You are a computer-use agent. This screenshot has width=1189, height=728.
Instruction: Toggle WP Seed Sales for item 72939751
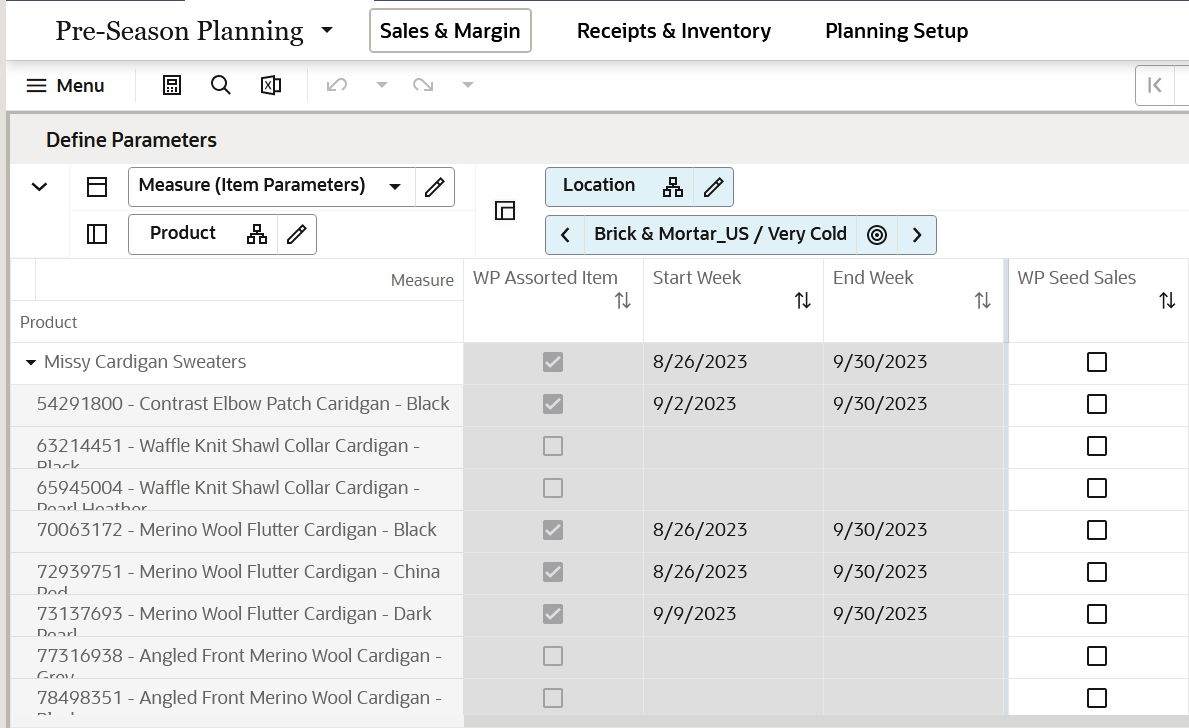coord(1096,572)
